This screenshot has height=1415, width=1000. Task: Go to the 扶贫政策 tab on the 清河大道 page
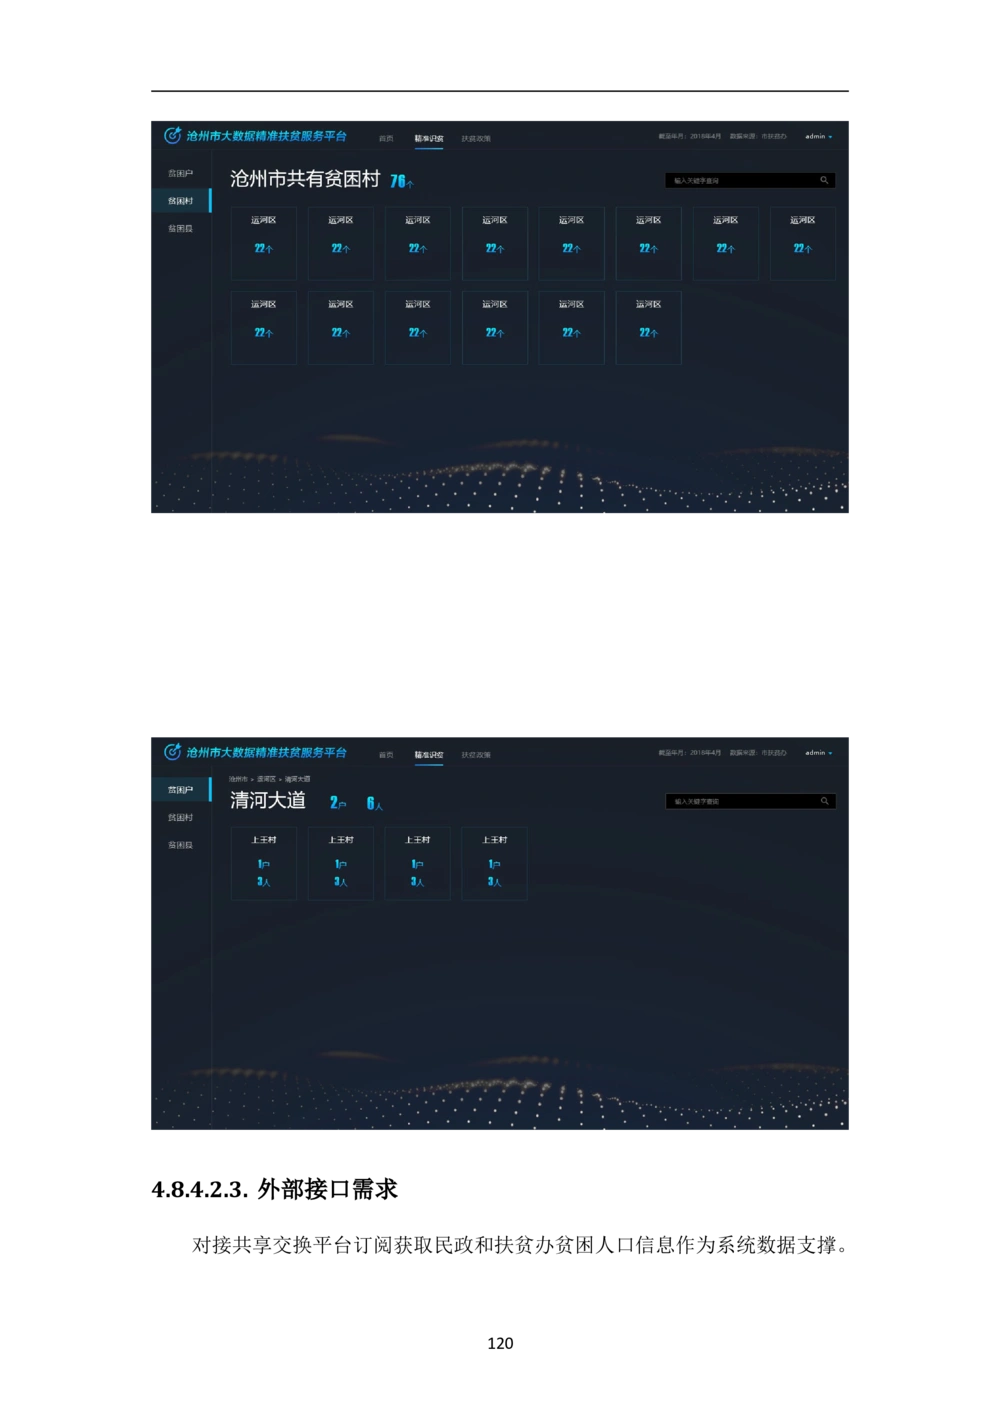coord(476,755)
